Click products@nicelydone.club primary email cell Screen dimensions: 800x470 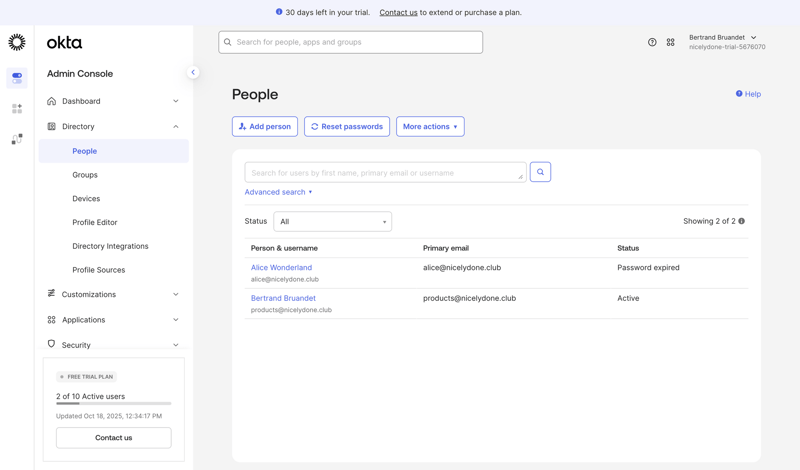click(x=469, y=298)
